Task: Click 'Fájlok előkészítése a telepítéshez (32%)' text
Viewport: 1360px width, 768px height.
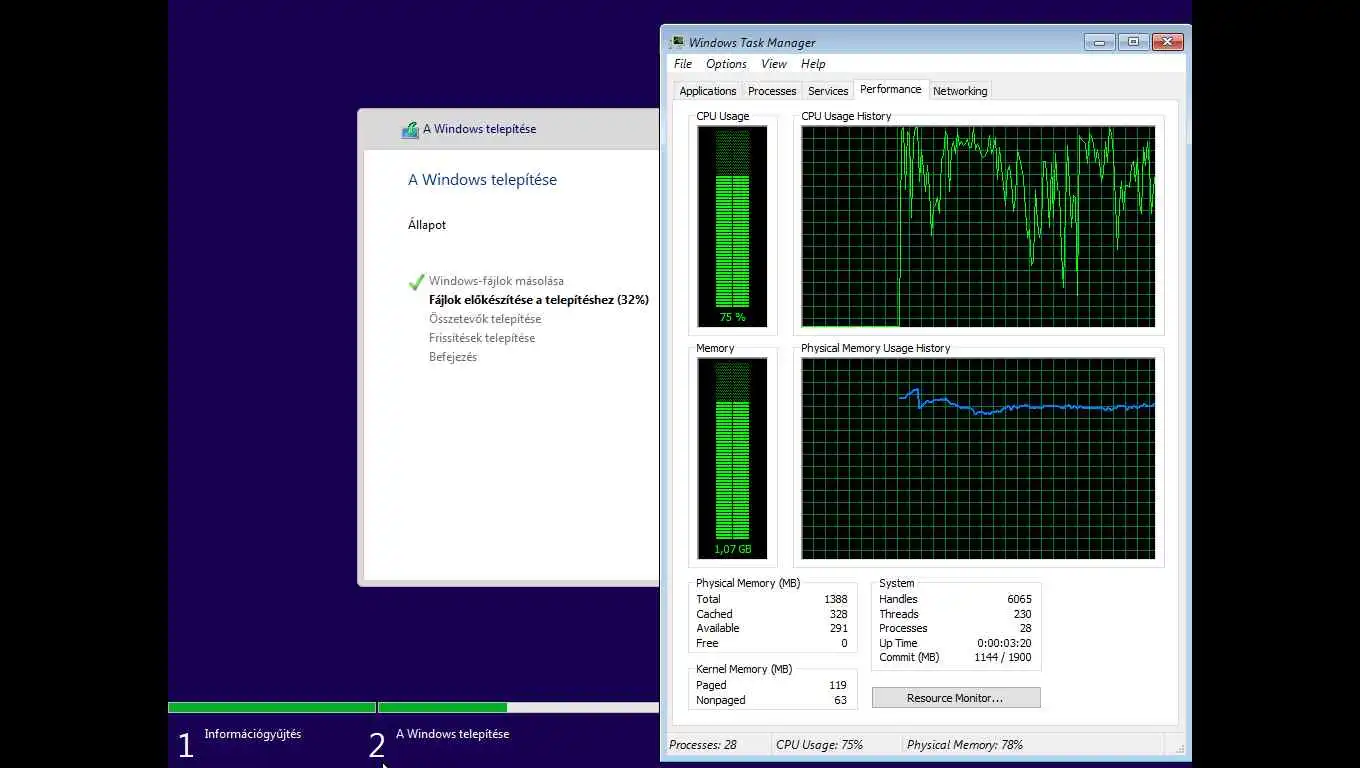Action: coord(539,300)
